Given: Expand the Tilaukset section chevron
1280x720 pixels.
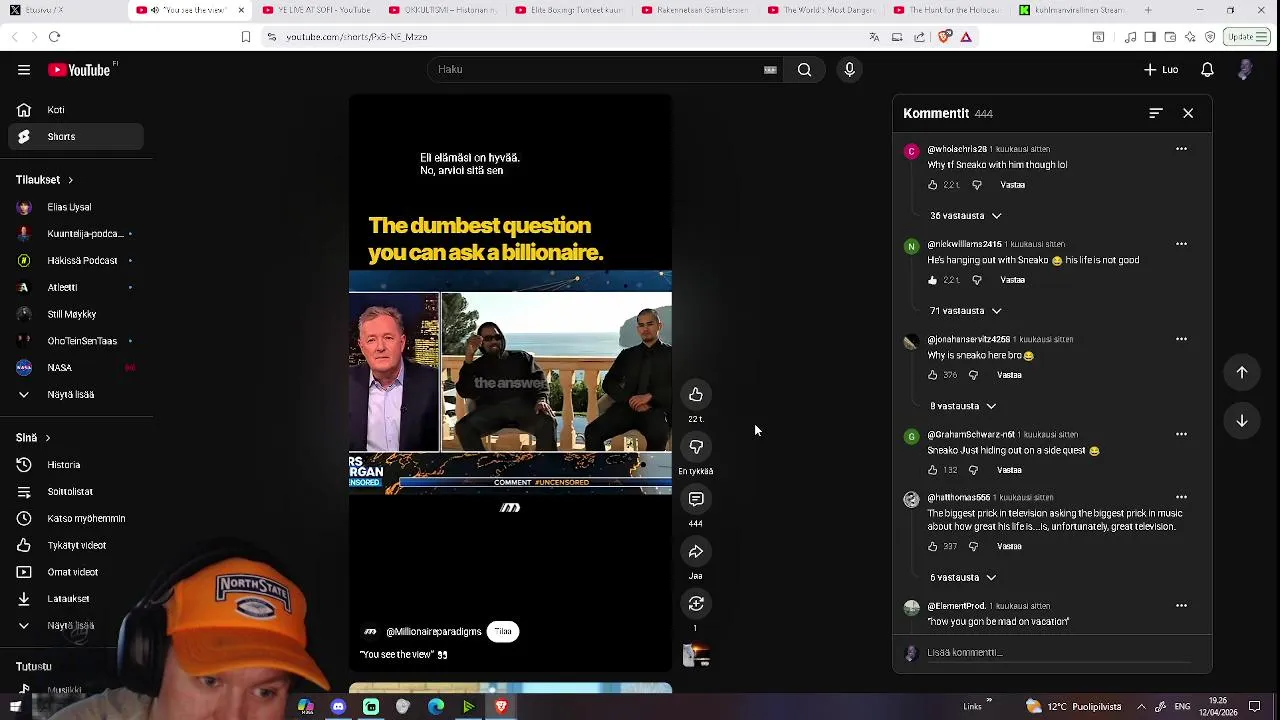Looking at the screenshot, I should point(70,180).
